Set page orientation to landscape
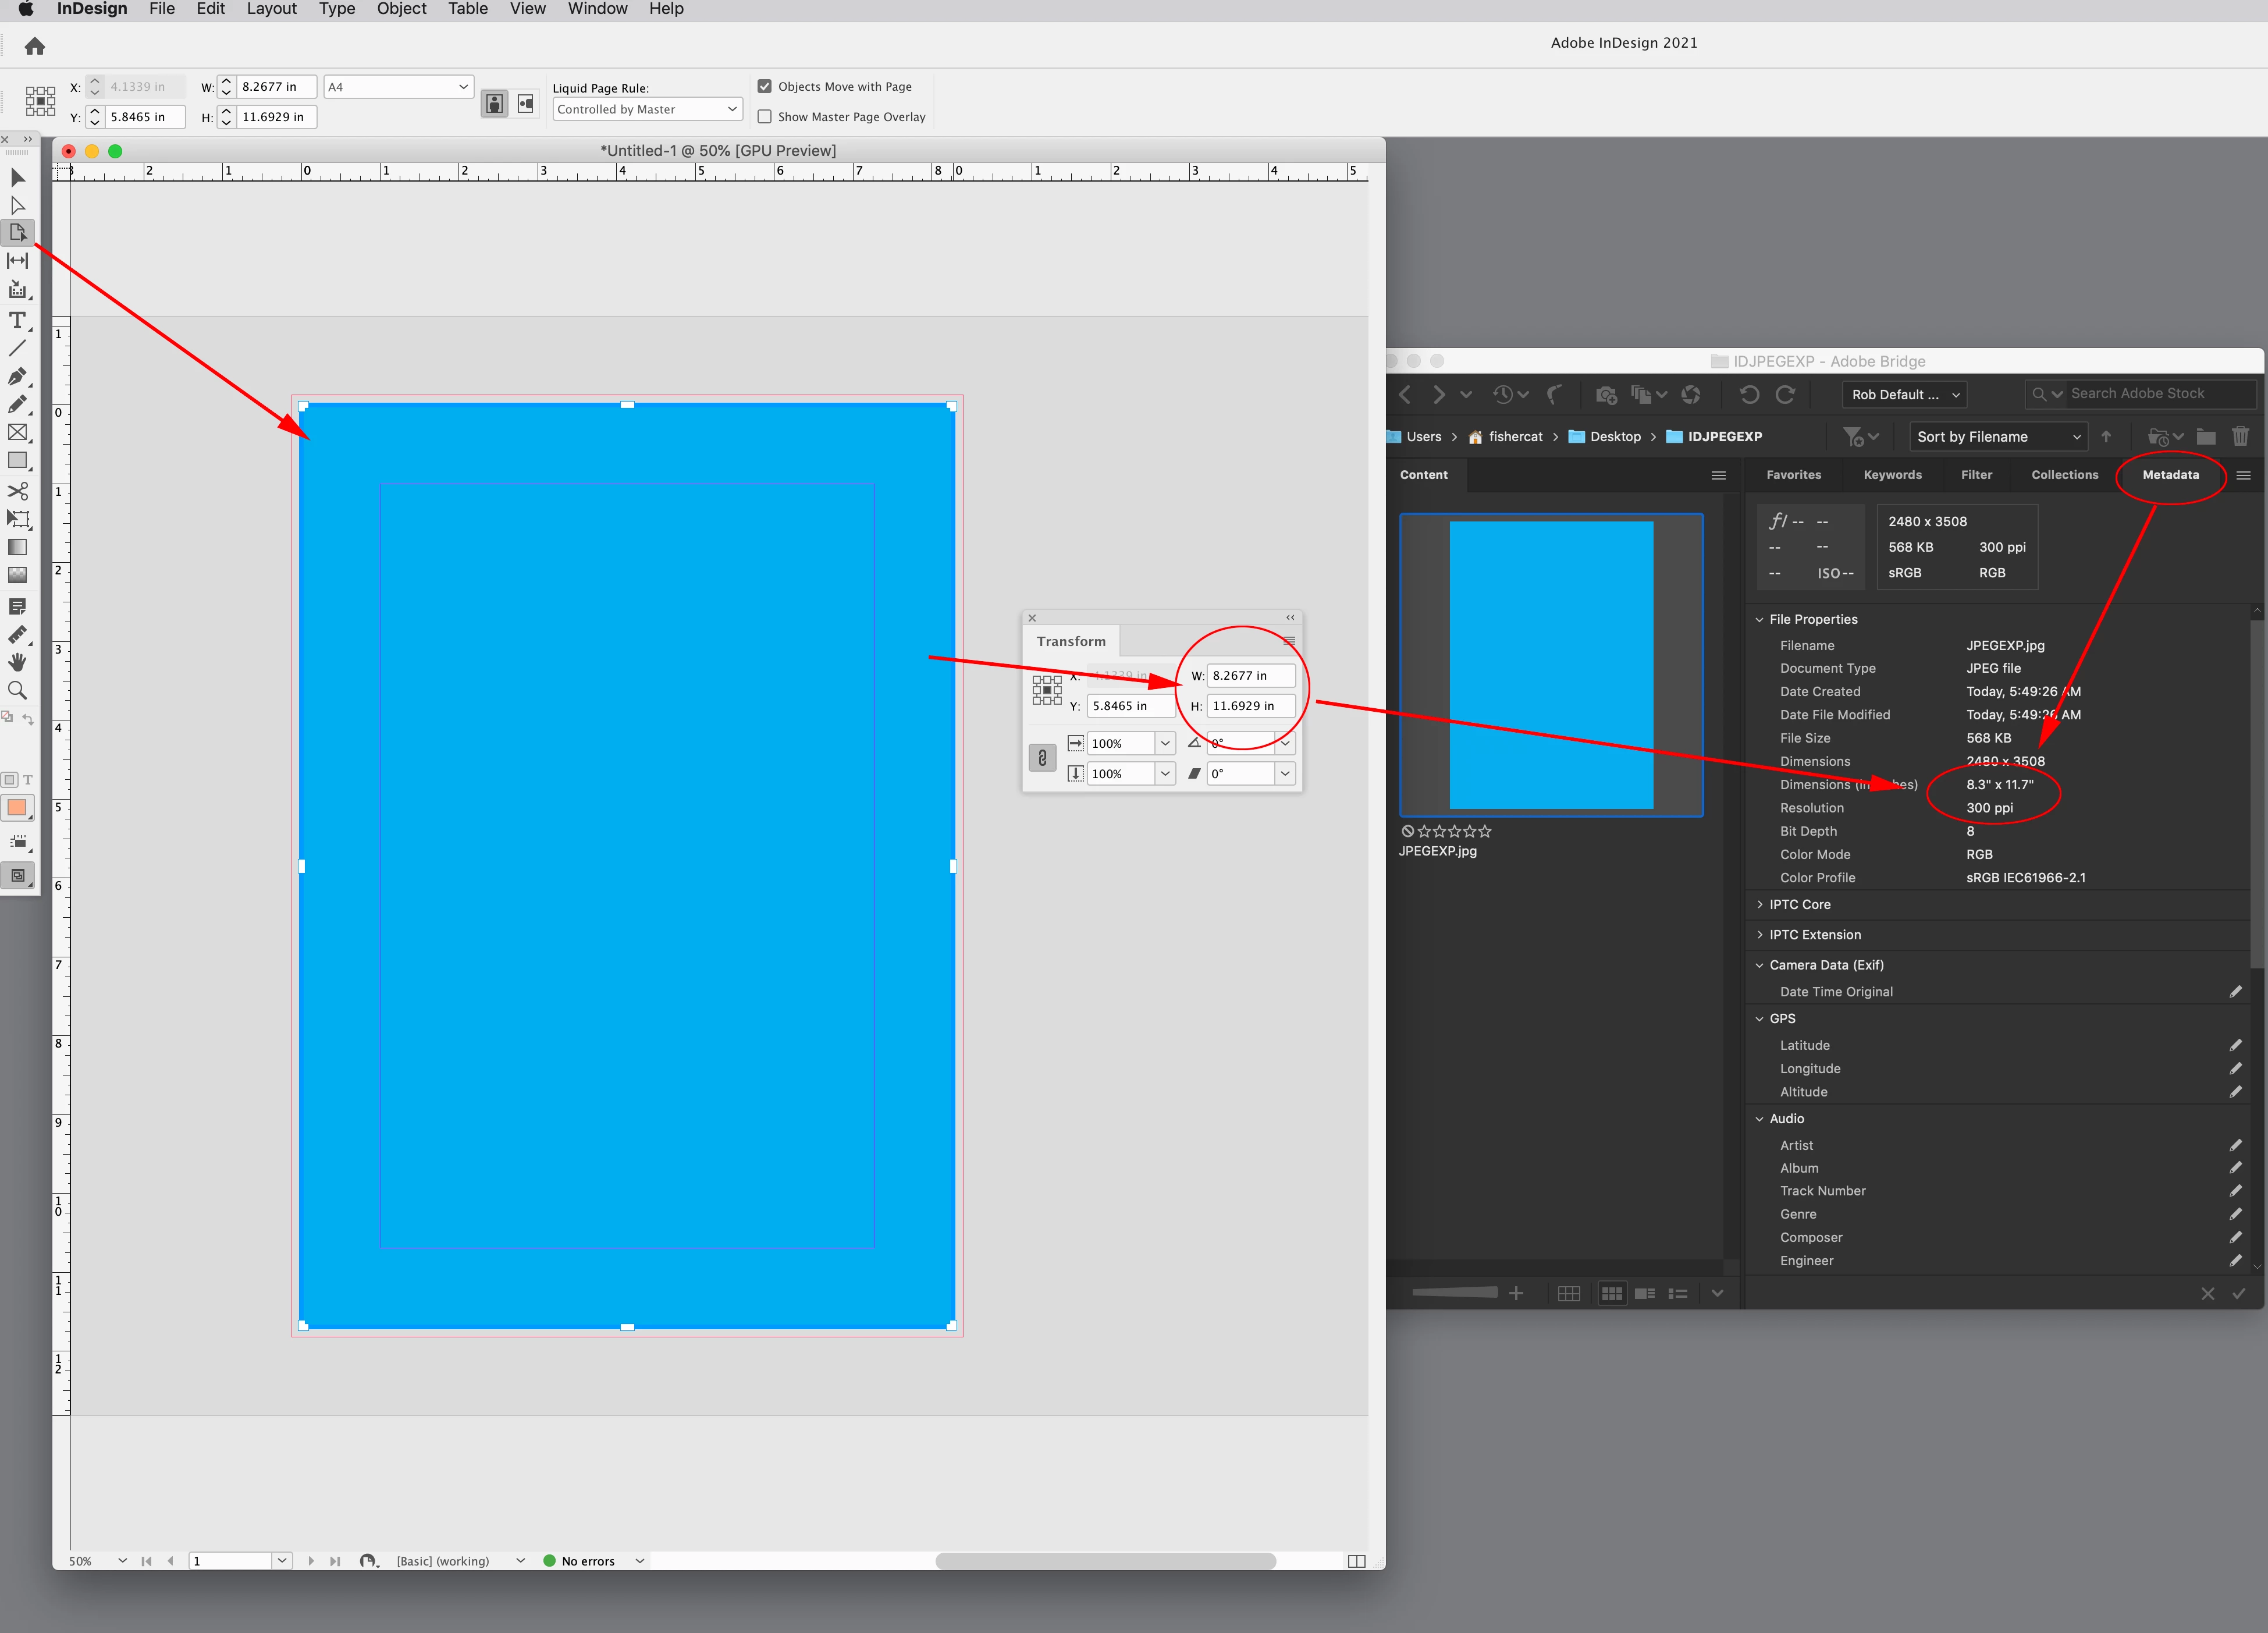 (525, 103)
